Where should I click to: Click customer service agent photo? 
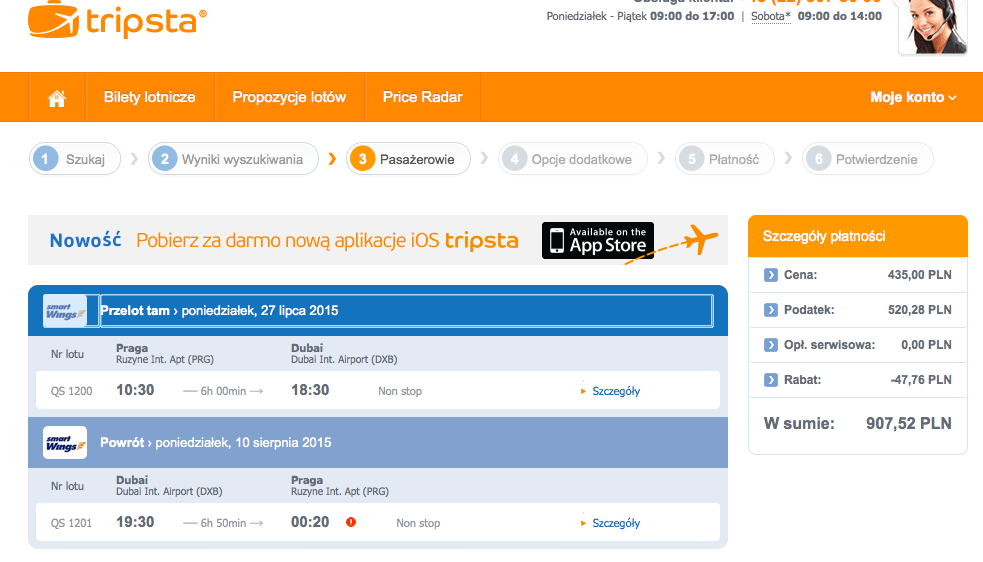(933, 26)
